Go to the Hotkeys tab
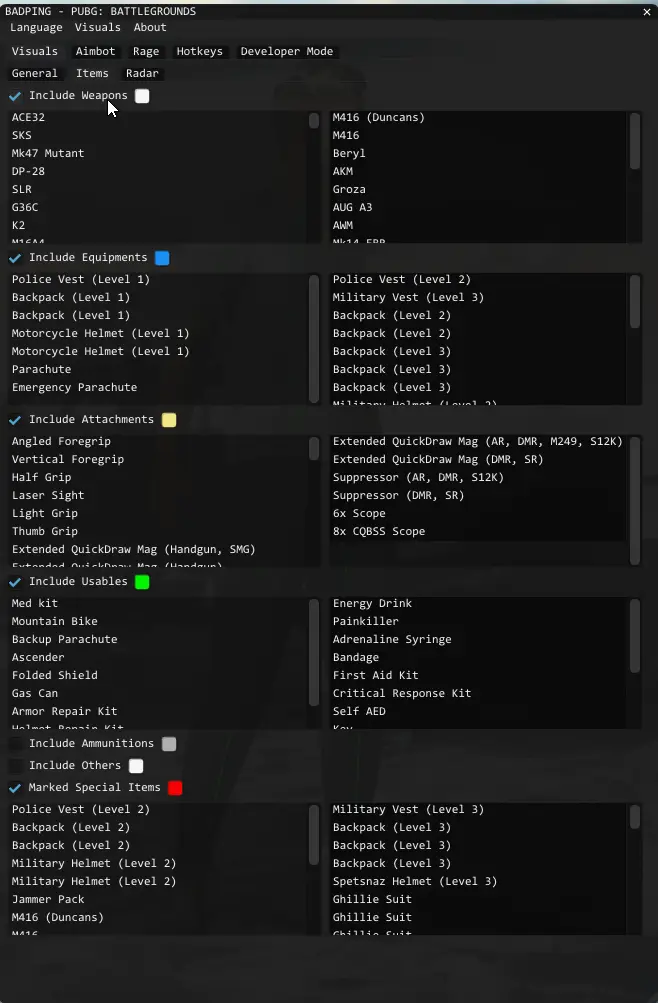 pos(200,51)
